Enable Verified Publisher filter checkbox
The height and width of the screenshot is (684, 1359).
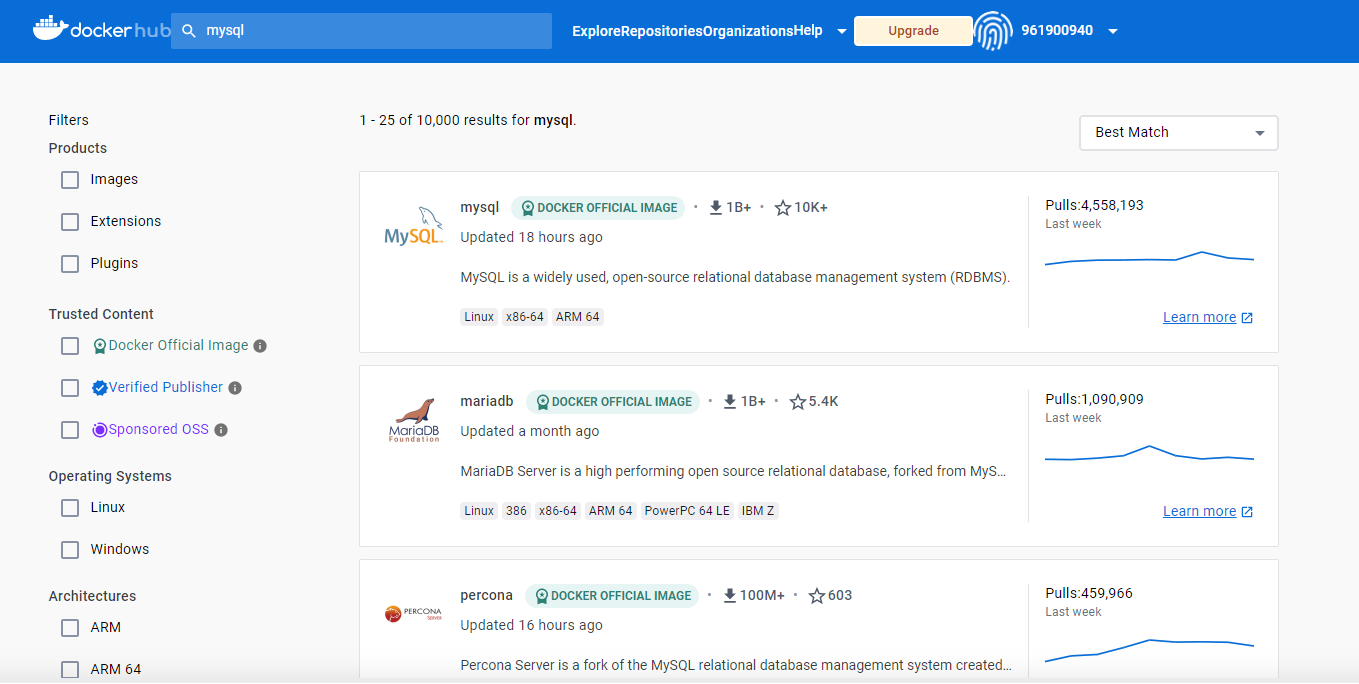tap(70, 388)
